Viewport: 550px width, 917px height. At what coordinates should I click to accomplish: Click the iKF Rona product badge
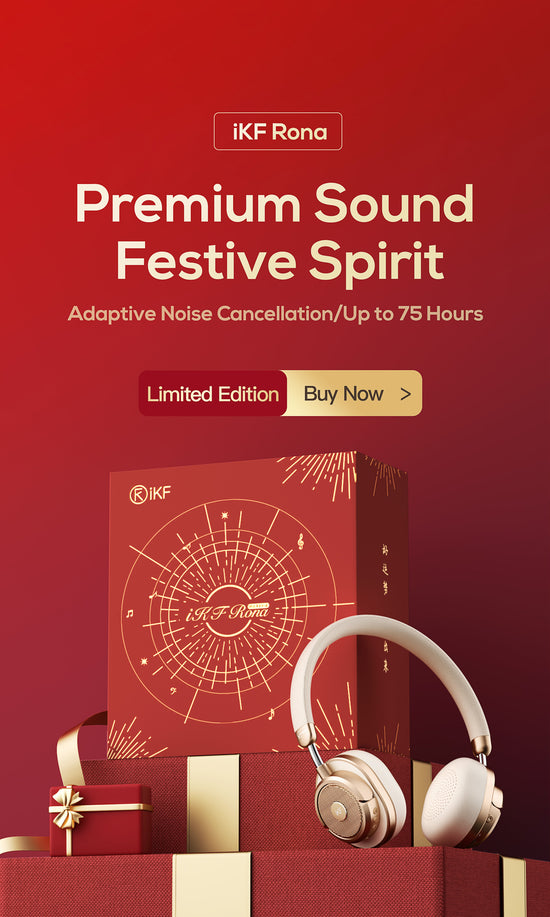(278, 131)
